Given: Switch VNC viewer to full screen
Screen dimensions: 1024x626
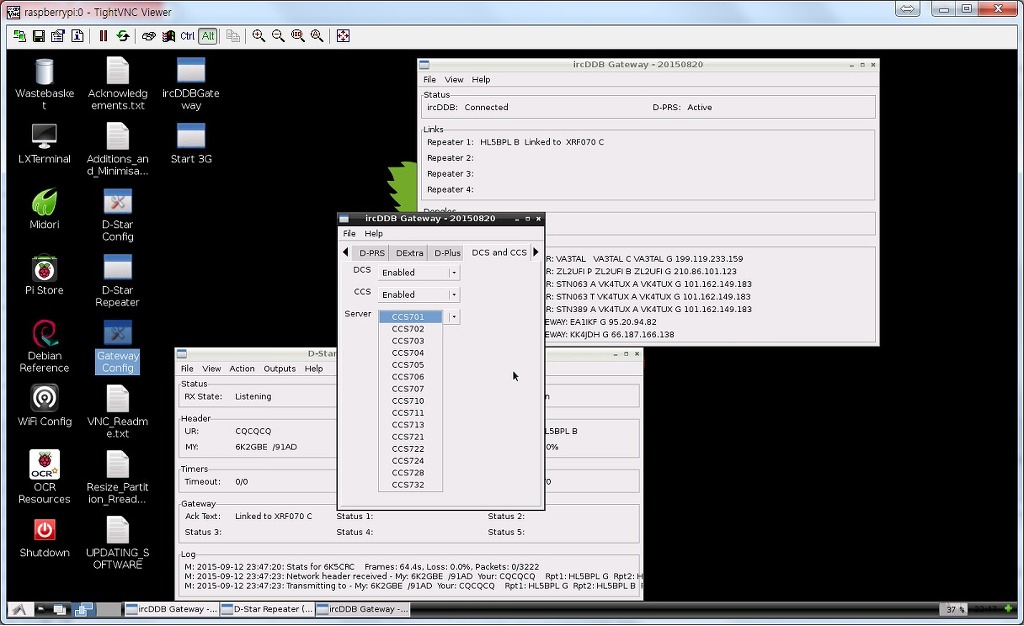Looking at the screenshot, I should 343,36.
